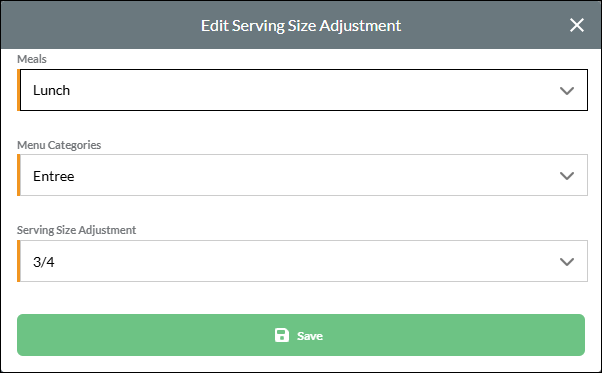Click the Serving Size Adjustment field label

(76, 230)
